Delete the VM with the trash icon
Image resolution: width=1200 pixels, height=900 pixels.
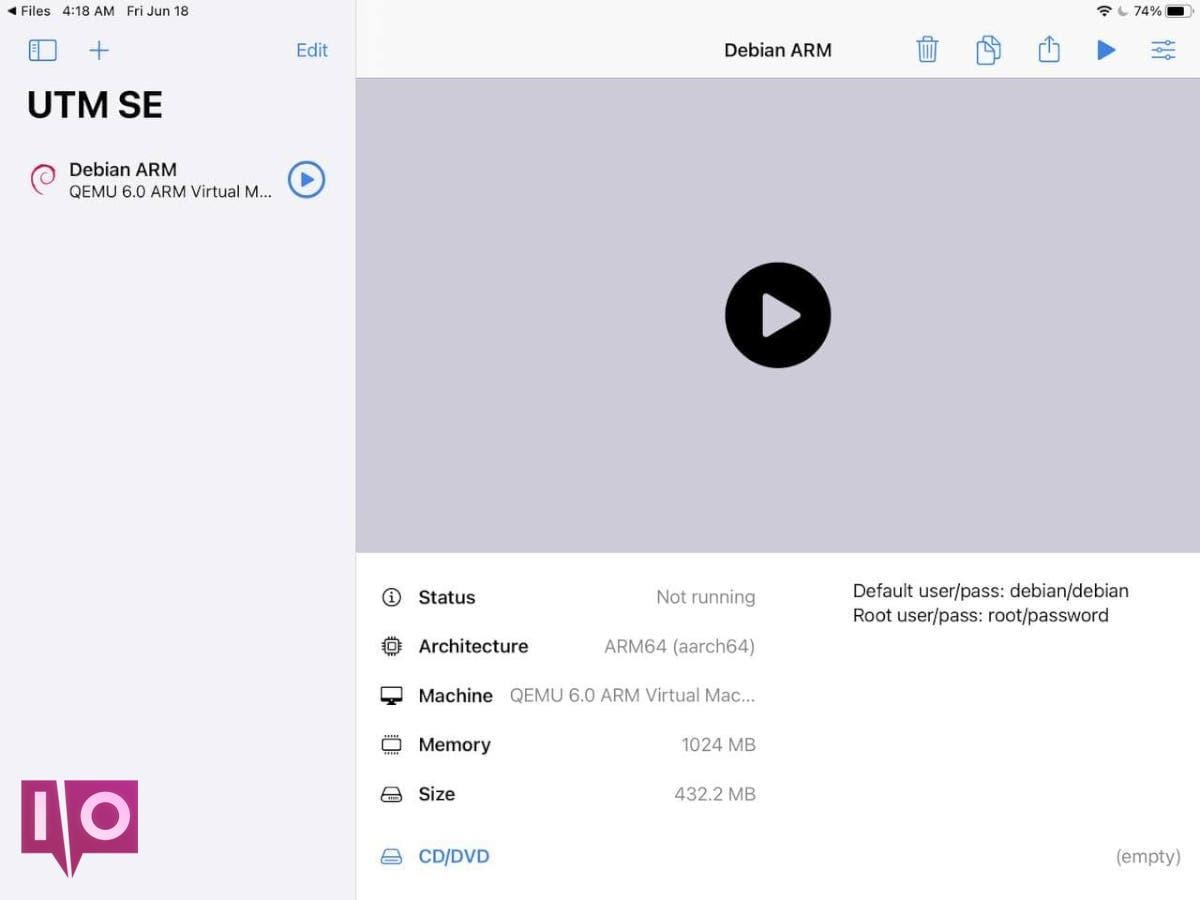click(927, 49)
